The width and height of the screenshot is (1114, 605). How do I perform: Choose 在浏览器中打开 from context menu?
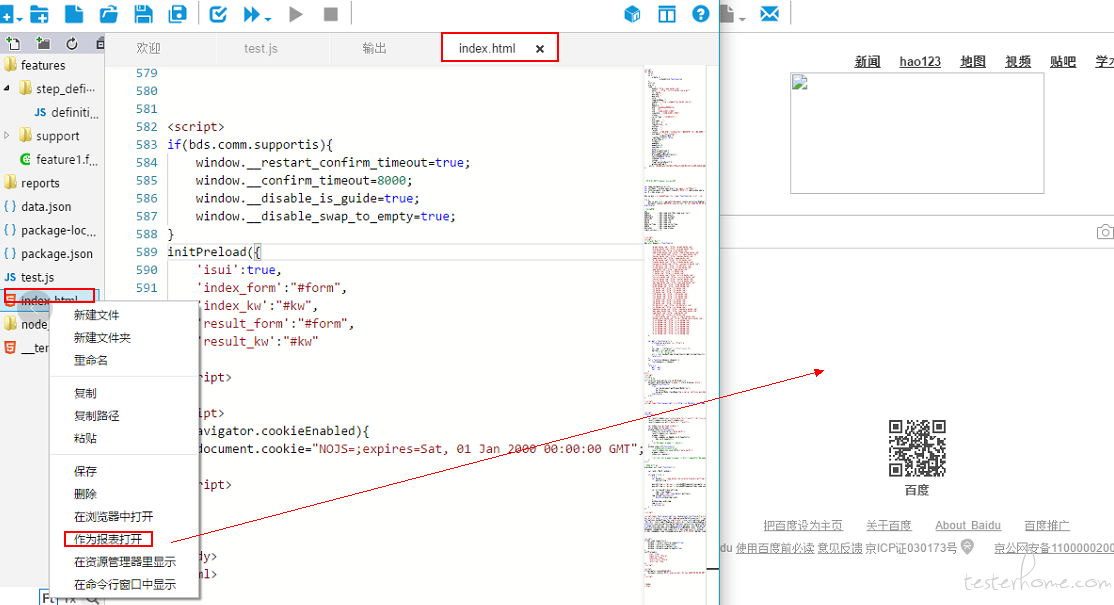coord(114,516)
